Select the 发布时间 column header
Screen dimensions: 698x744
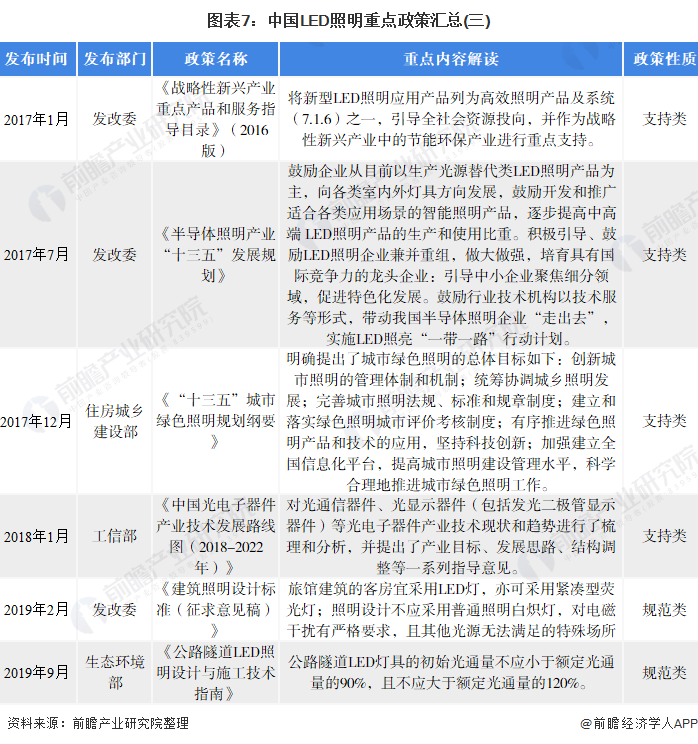pos(37,59)
